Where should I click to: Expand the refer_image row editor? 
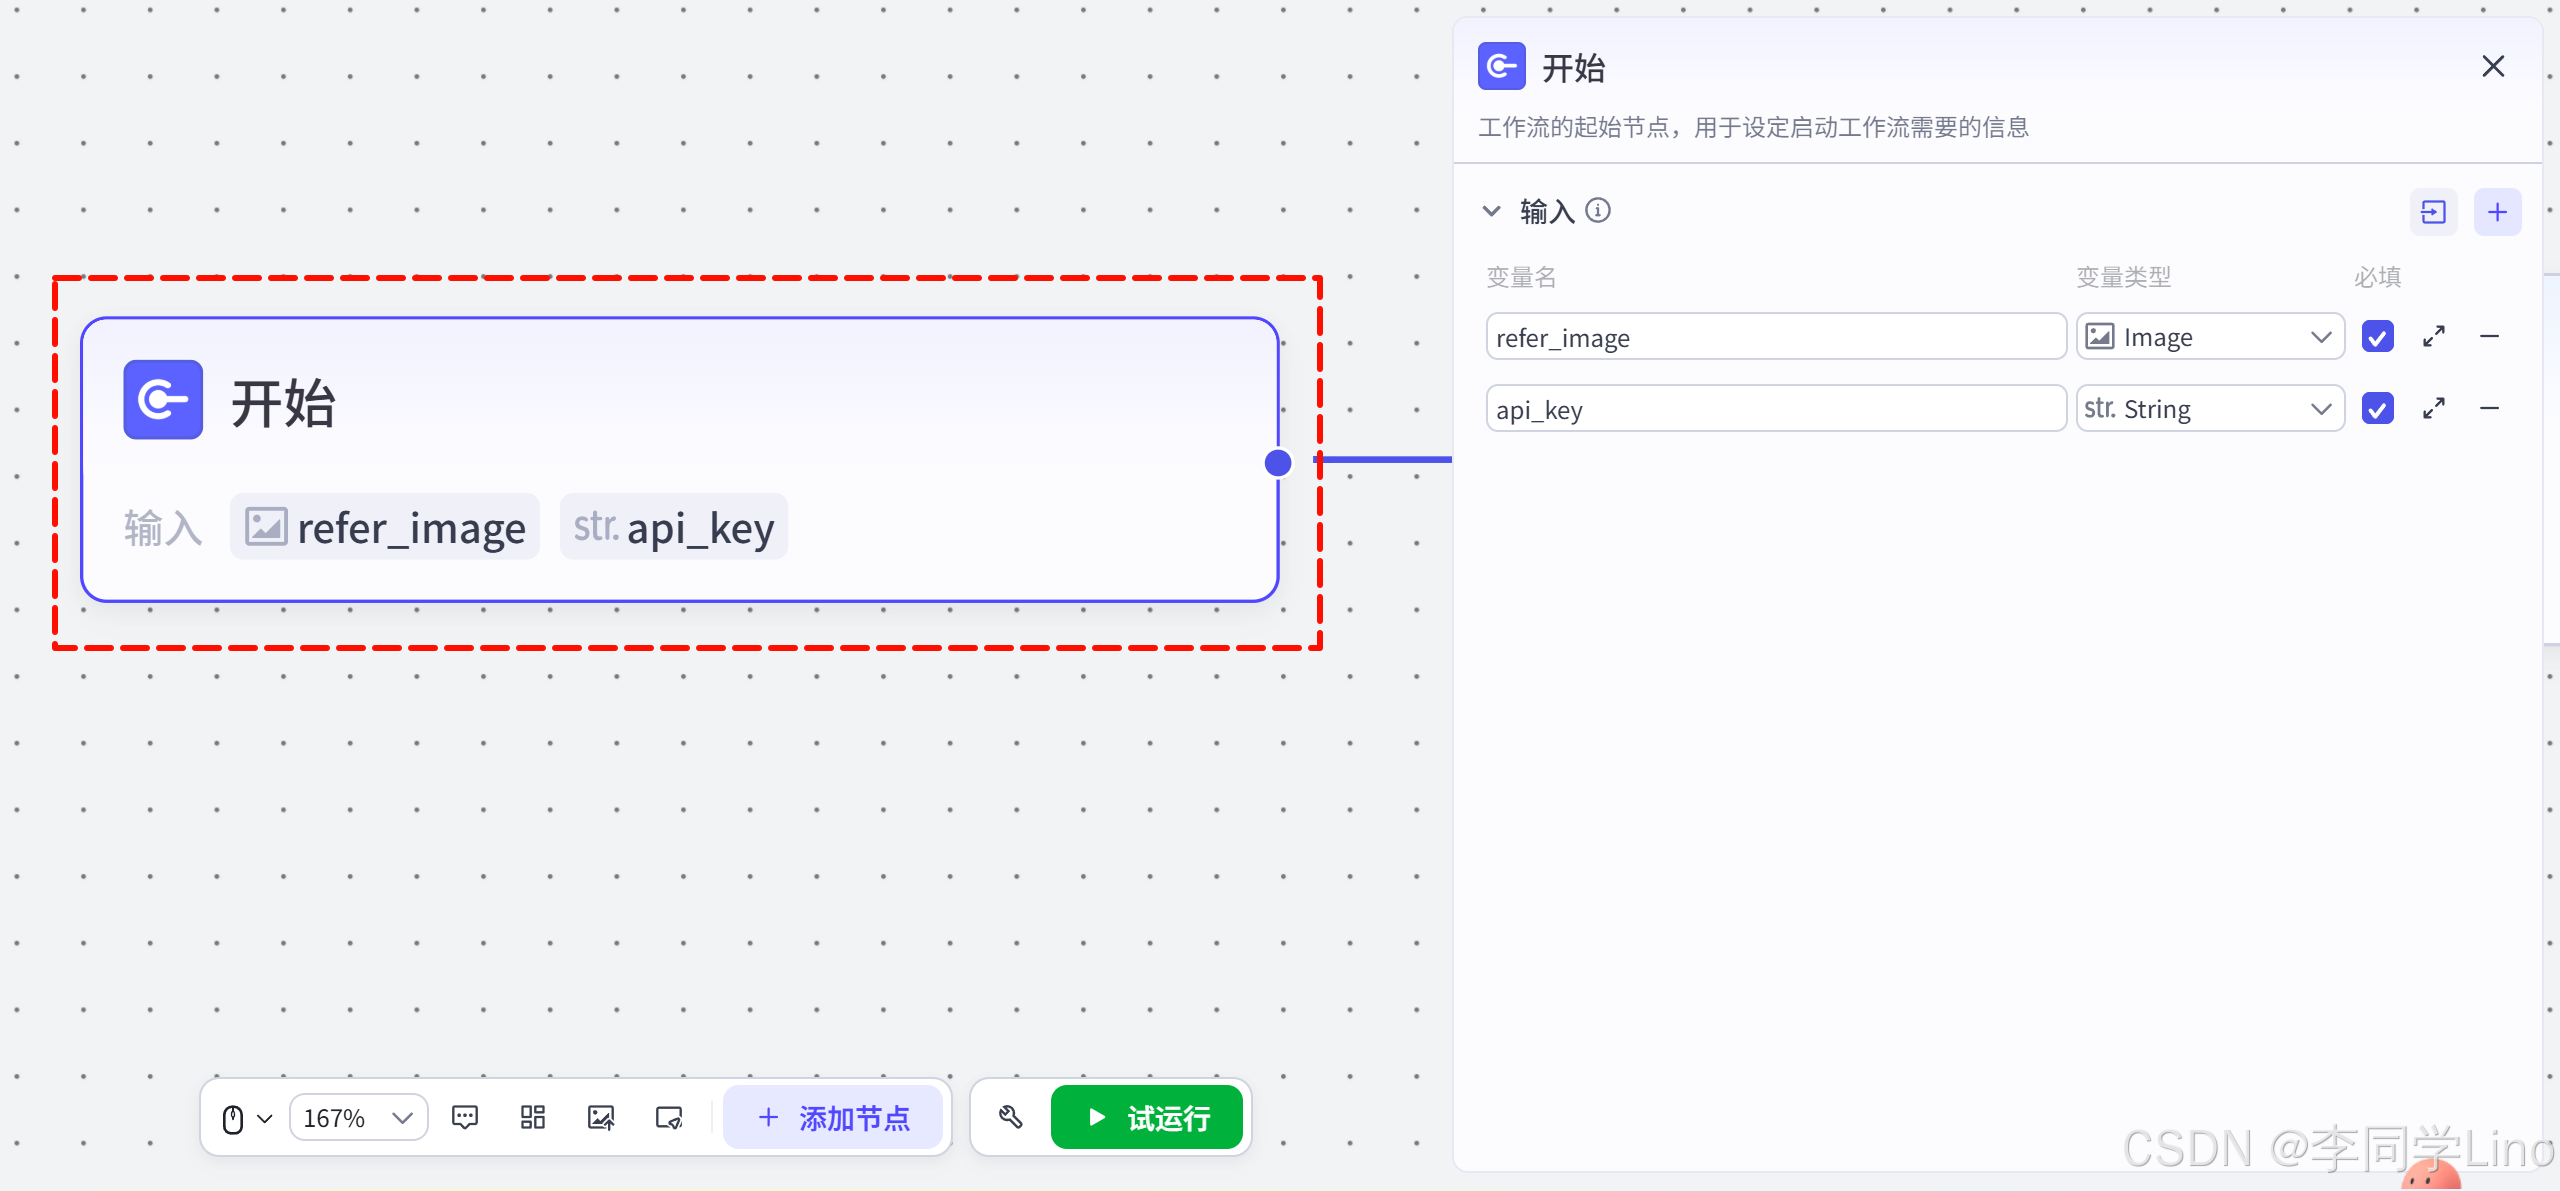pos(2434,337)
